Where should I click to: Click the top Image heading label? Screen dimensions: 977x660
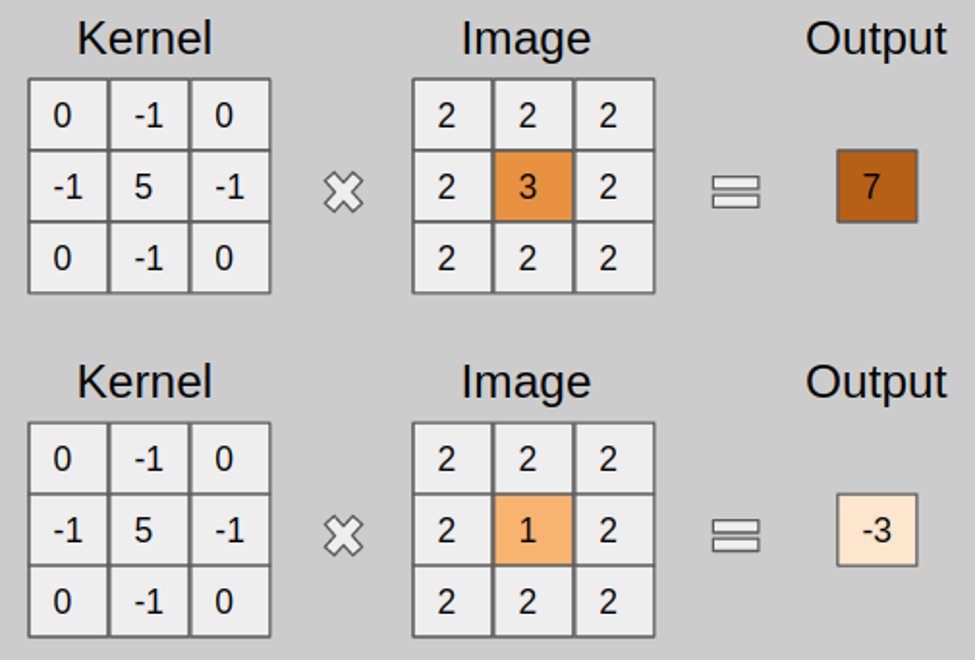[x=526, y=41]
